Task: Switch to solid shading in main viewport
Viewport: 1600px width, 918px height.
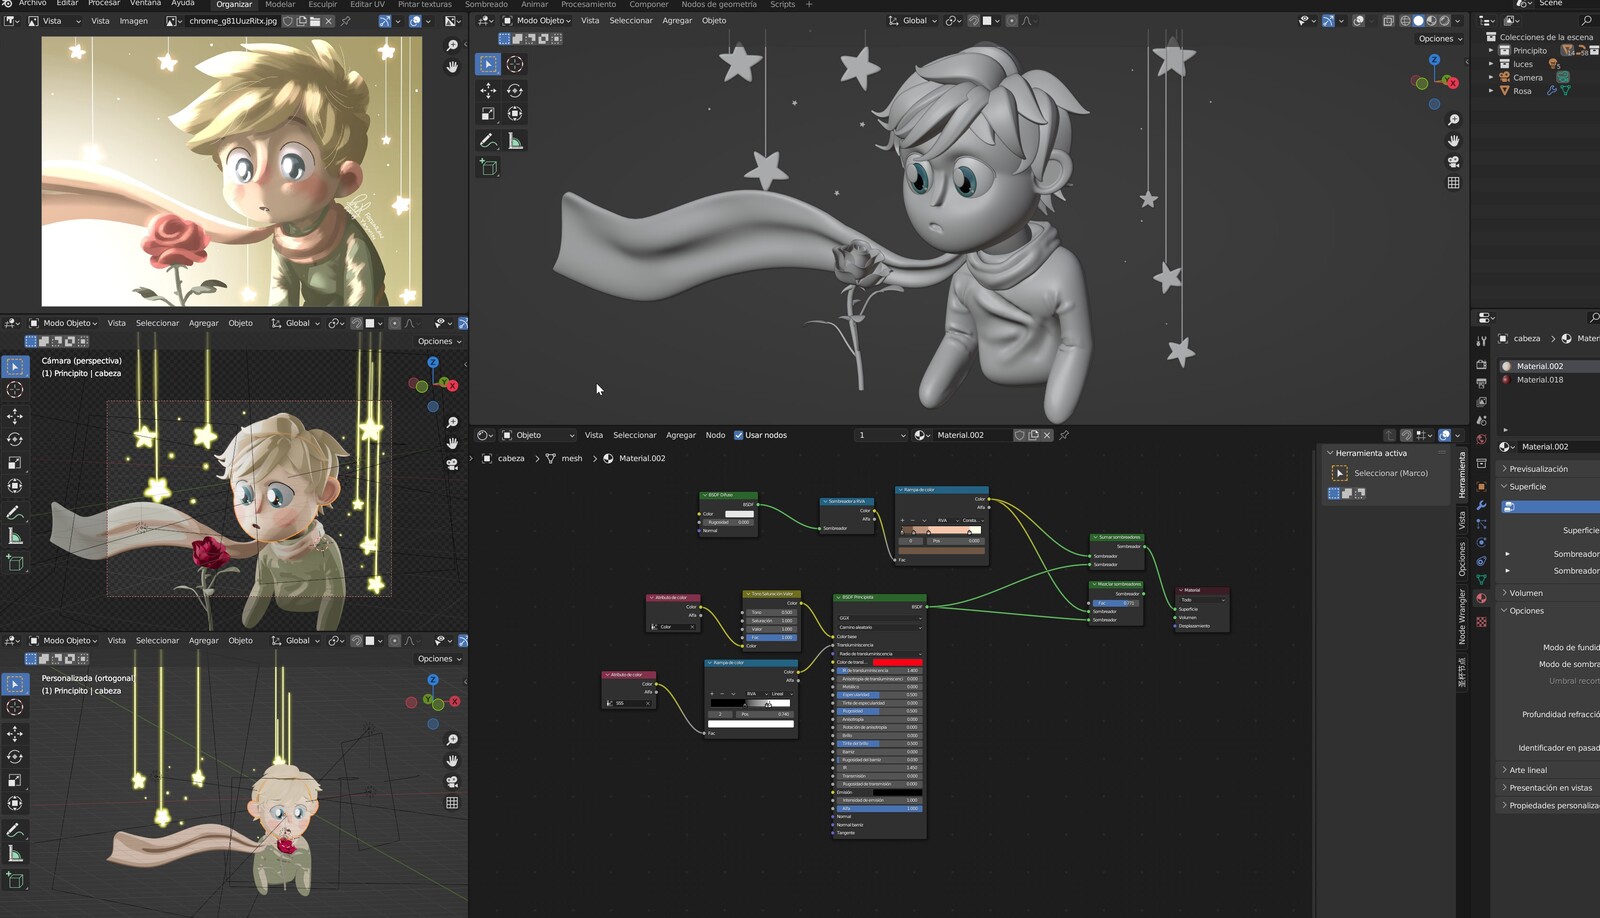Action: (x=1418, y=20)
